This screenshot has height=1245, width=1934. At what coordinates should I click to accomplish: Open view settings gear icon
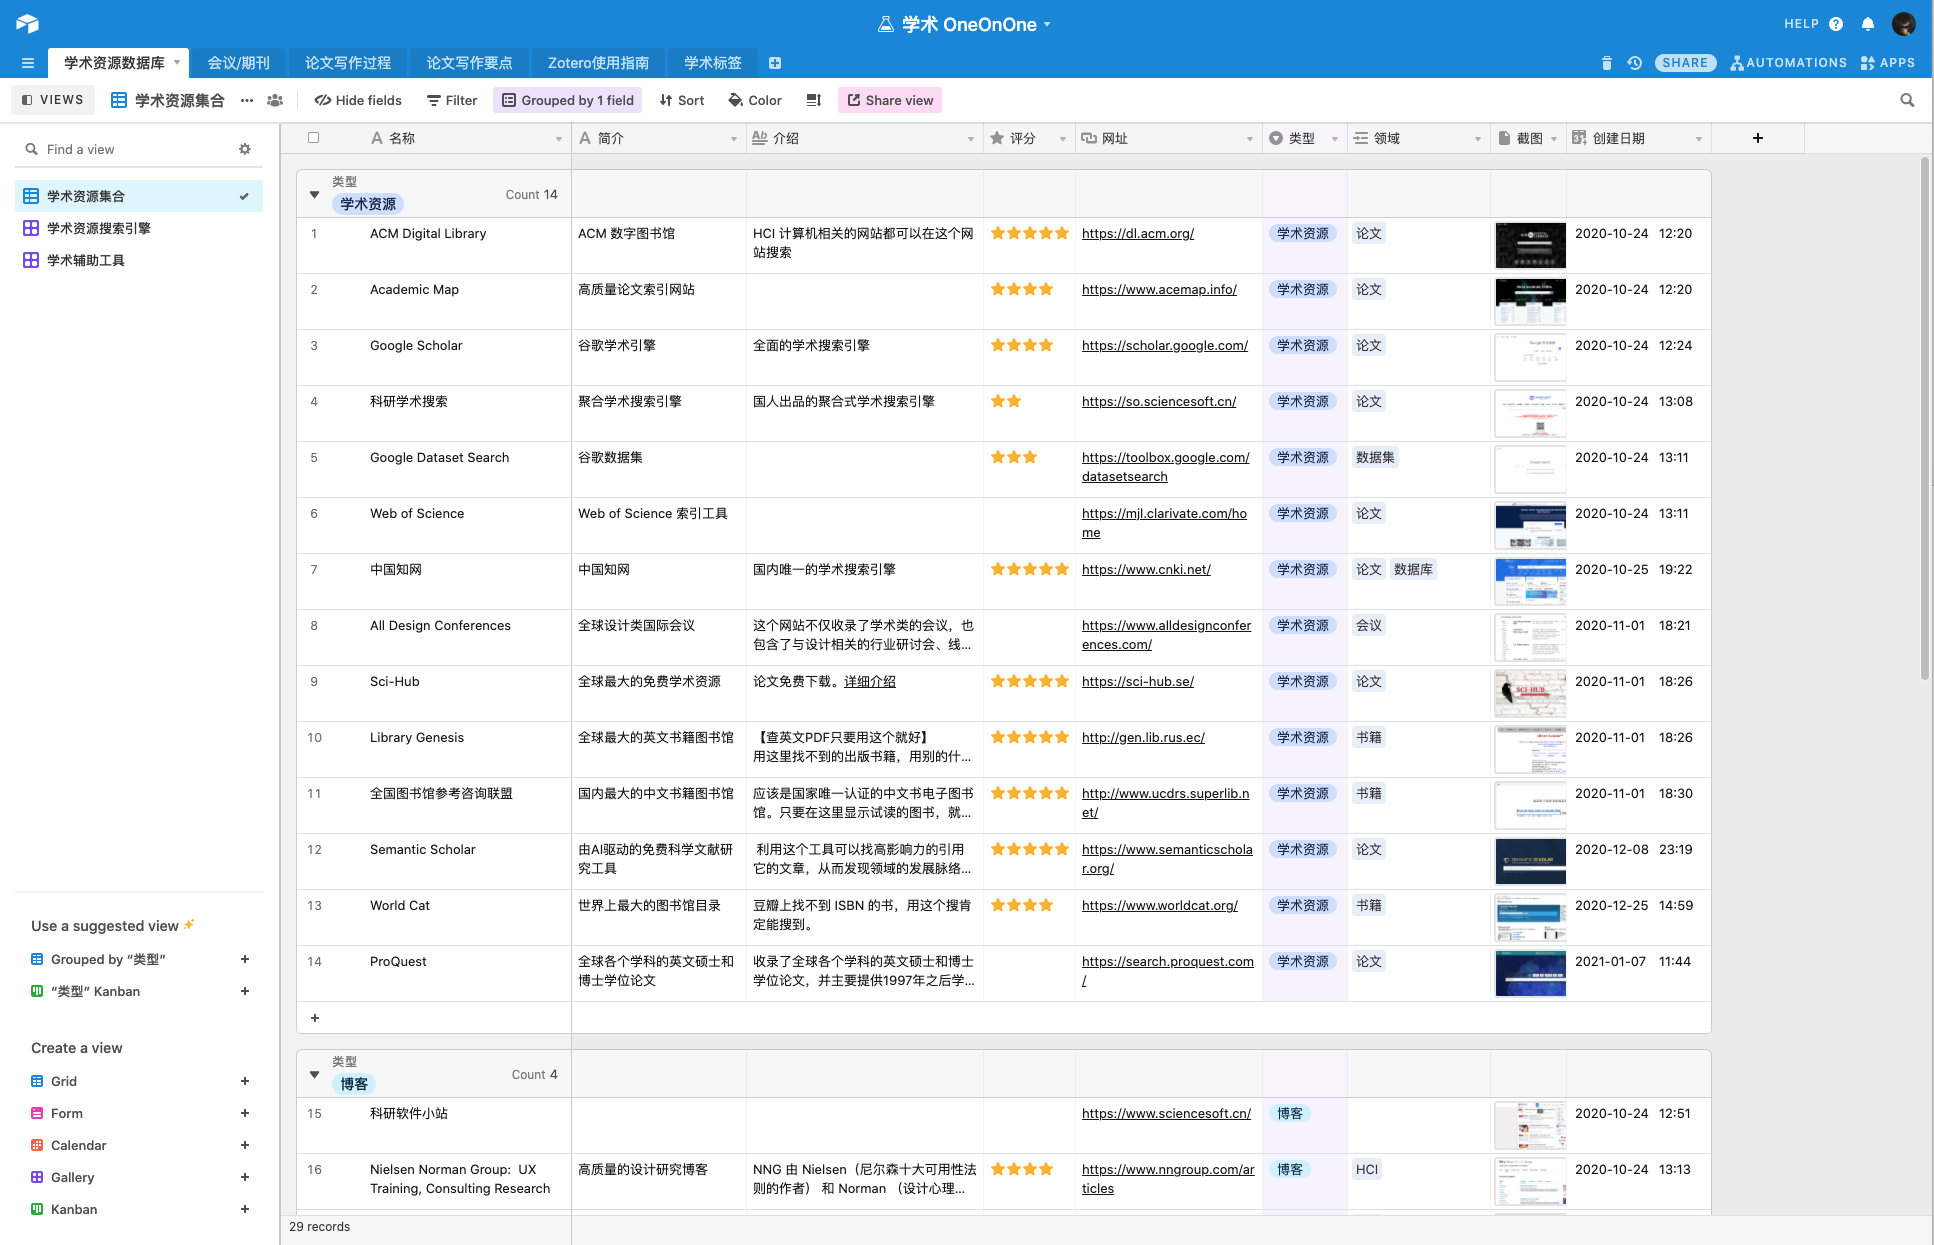point(245,149)
